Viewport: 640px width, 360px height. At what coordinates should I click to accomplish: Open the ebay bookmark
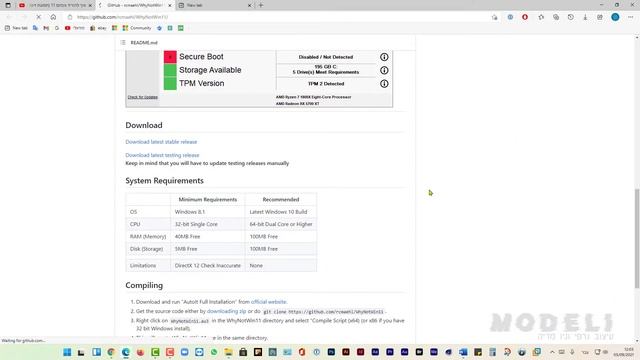[98, 28]
